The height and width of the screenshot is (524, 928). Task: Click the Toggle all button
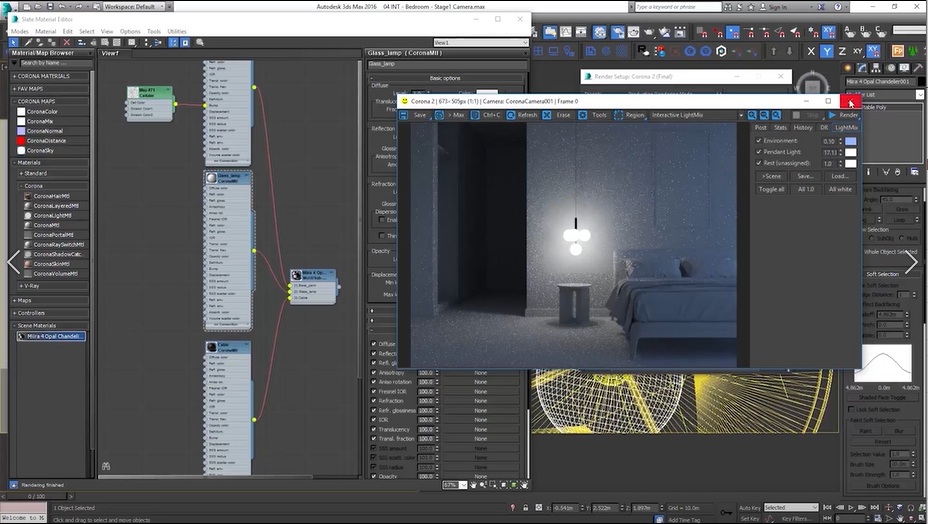pyautogui.click(x=771, y=189)
